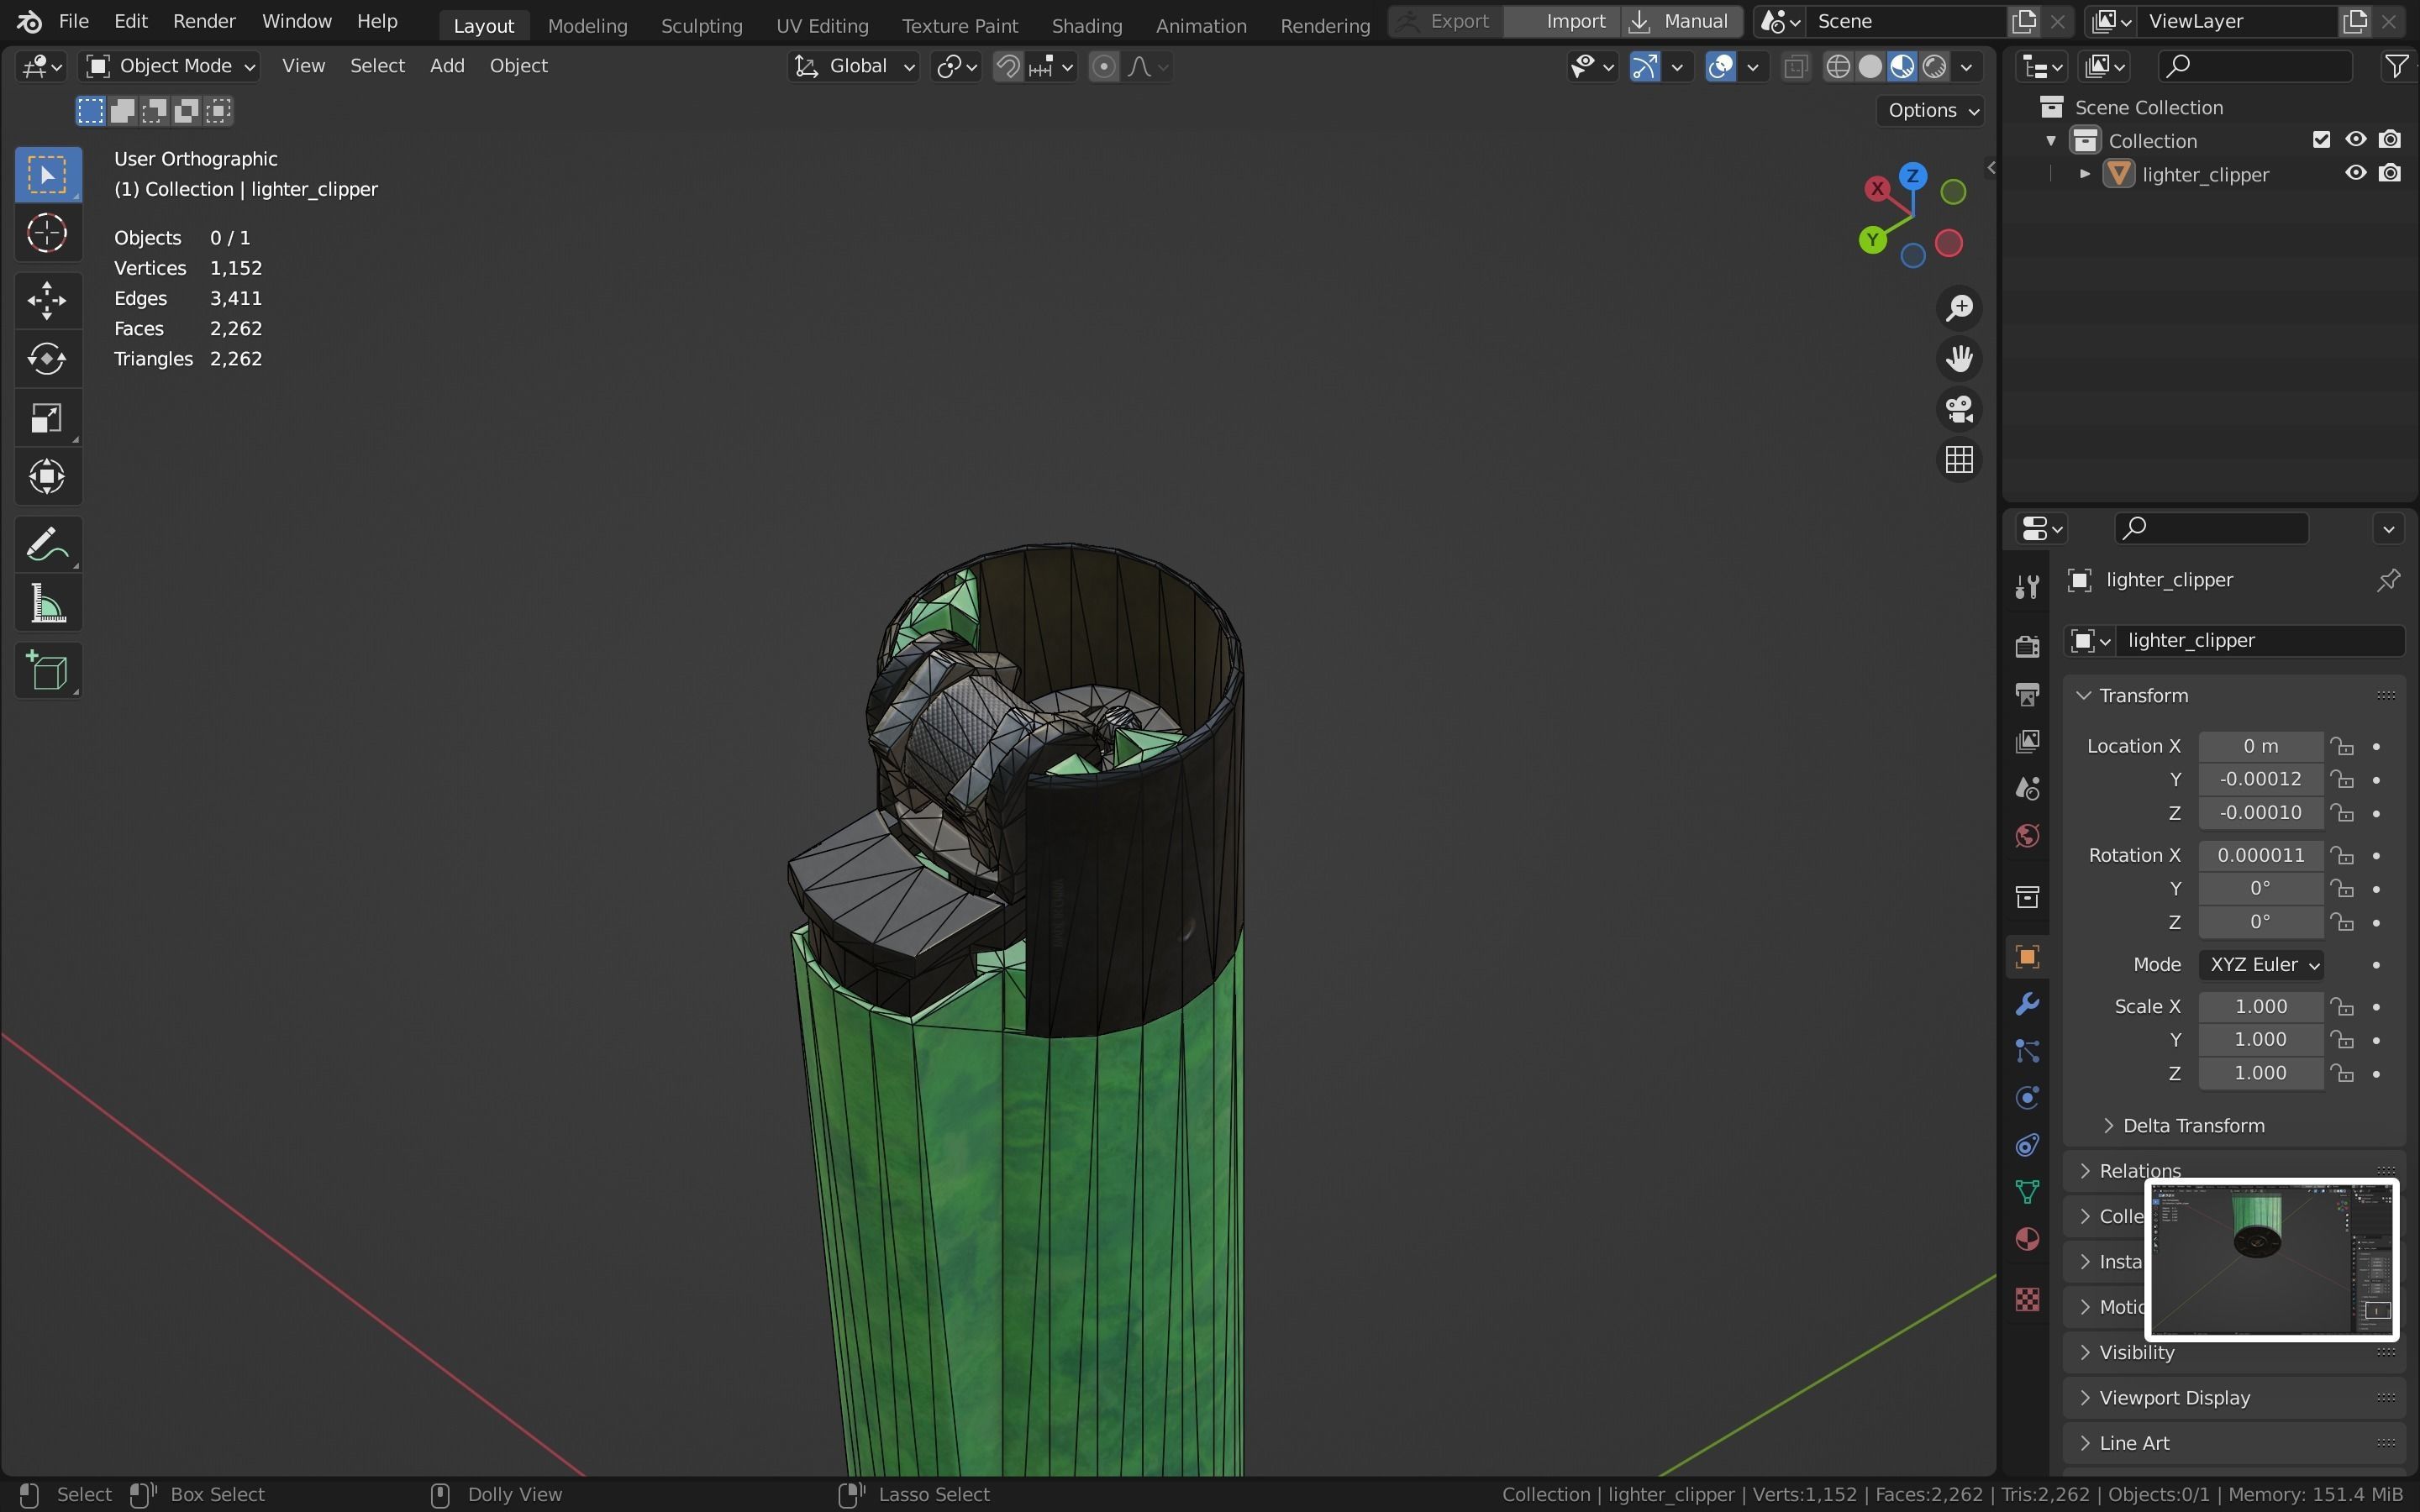Image resolution: width=2420 pixels, height=1512 pixels.
Task: Open the viewport Add menu
Action: (x=447, y=66)
